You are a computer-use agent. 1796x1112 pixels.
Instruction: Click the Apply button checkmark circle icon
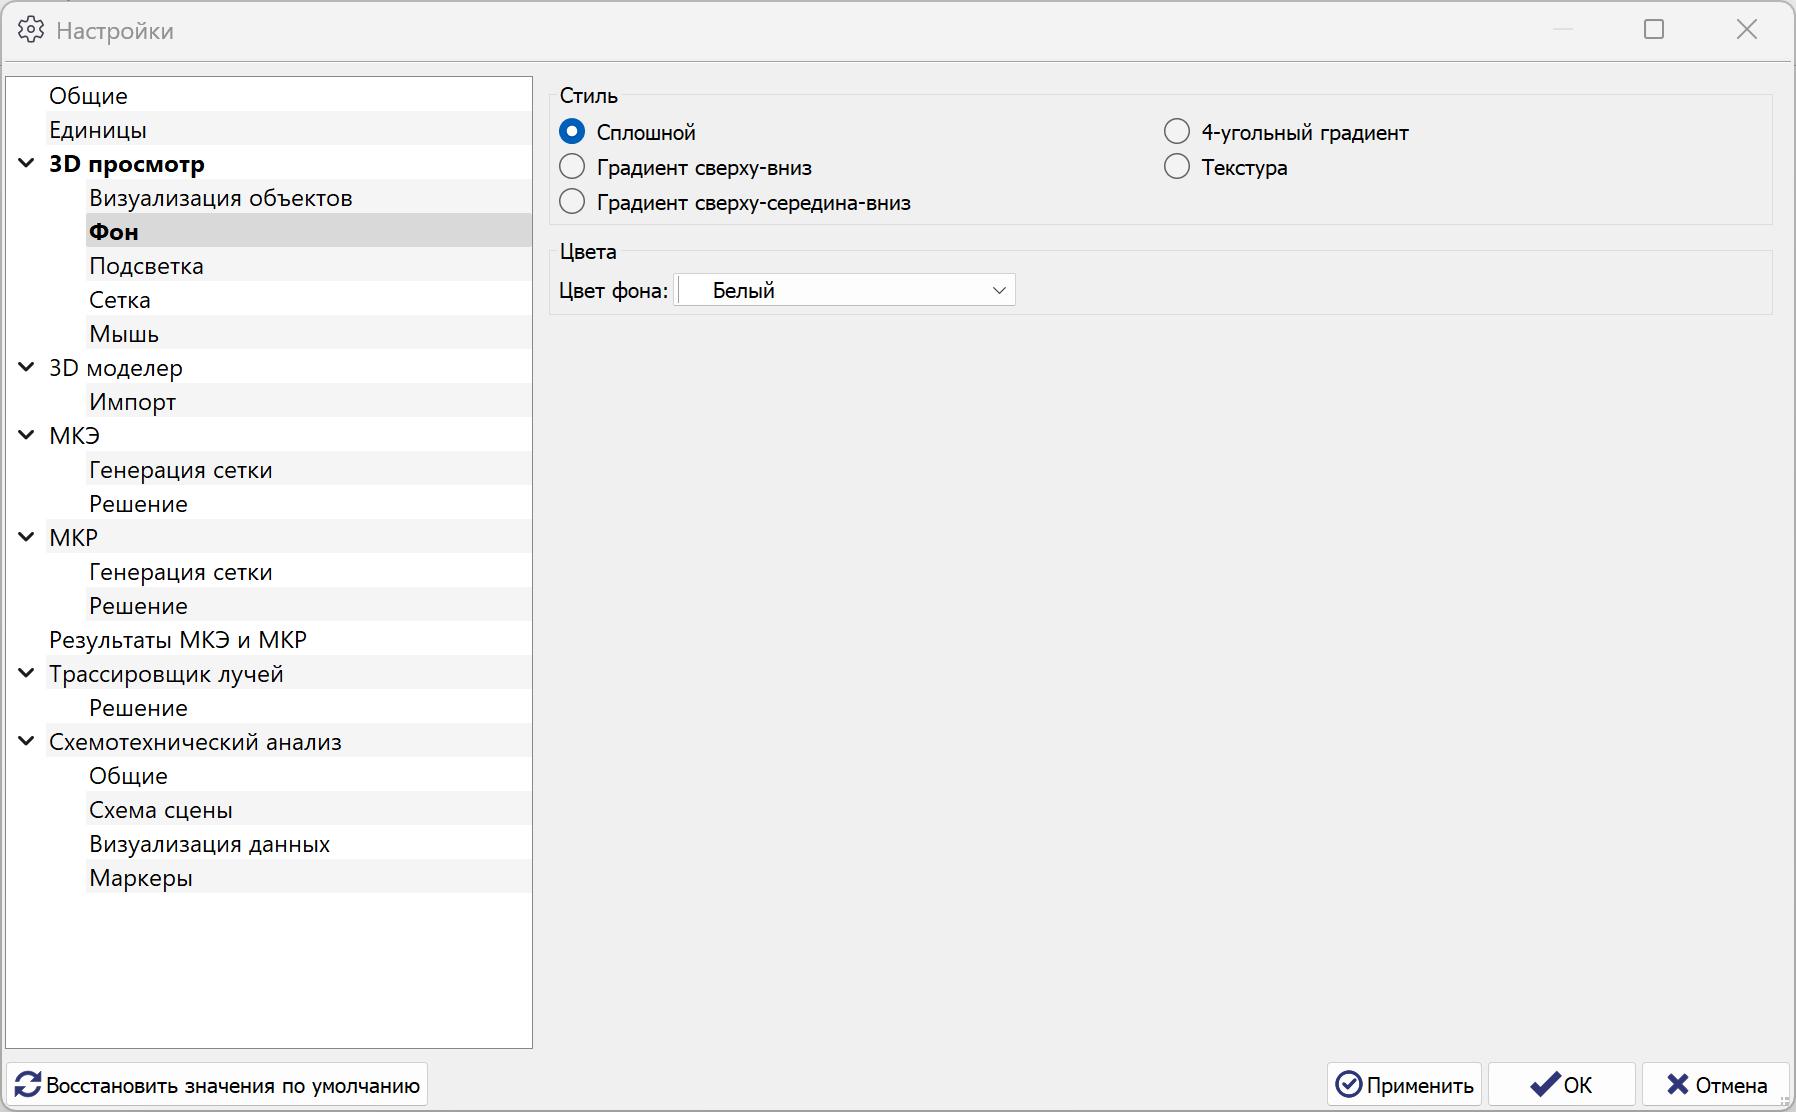click(x=1349, y=1085)
